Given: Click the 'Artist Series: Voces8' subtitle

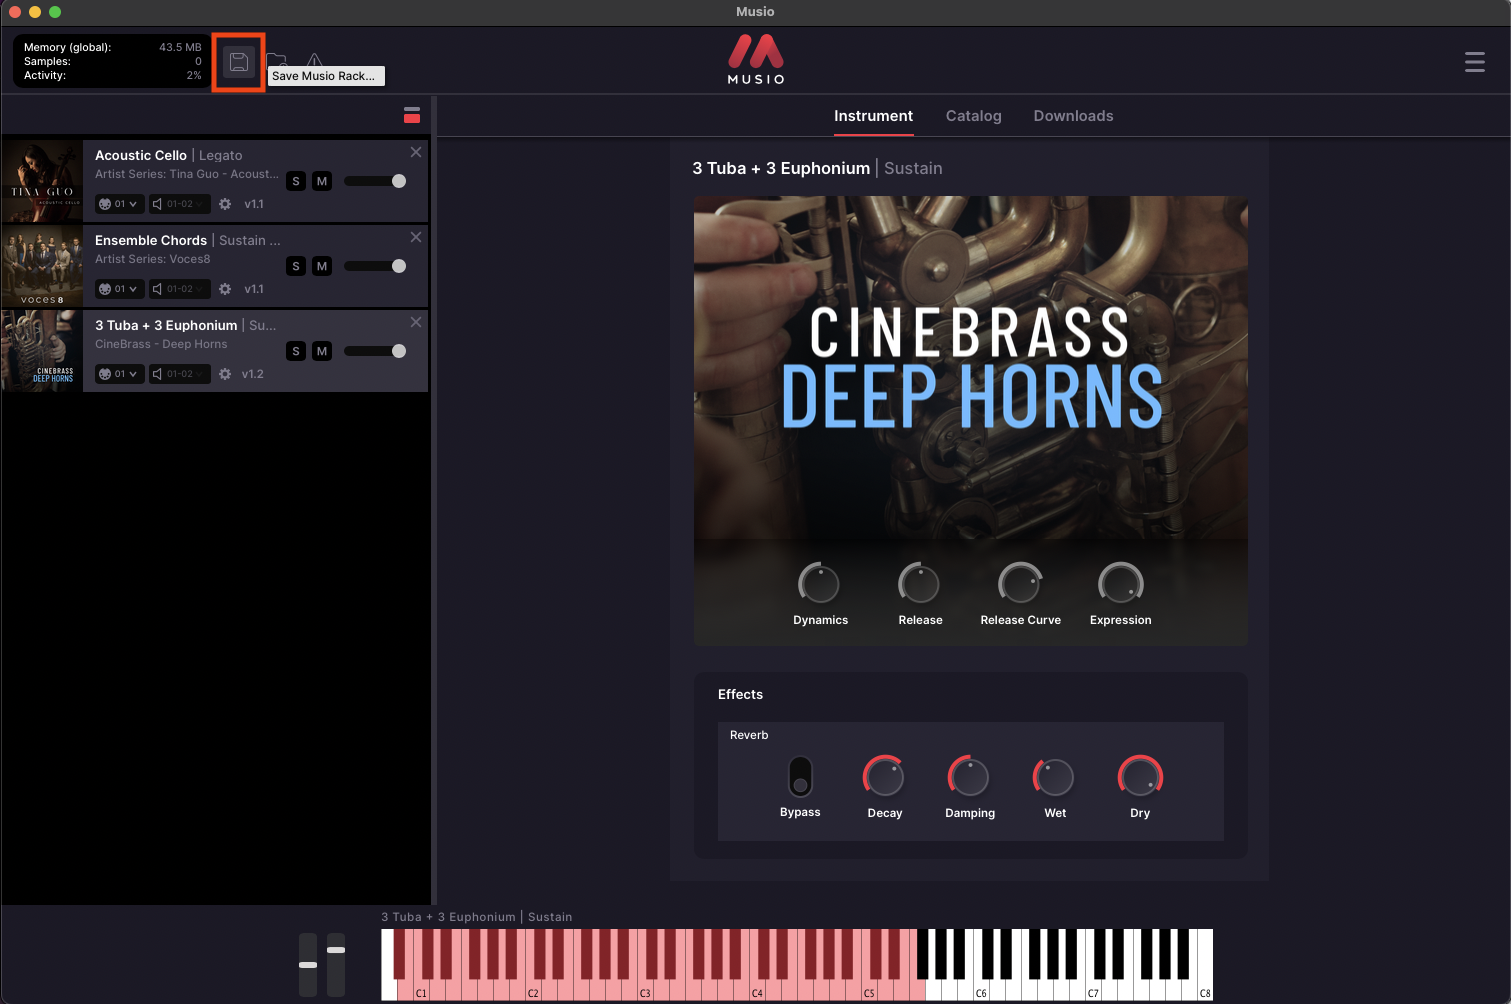Looking at the screenshot, I should point(153,259).
